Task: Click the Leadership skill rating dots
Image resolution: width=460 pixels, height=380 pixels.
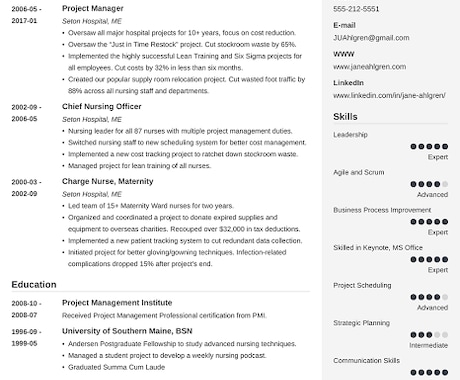Action: point(429,146)
